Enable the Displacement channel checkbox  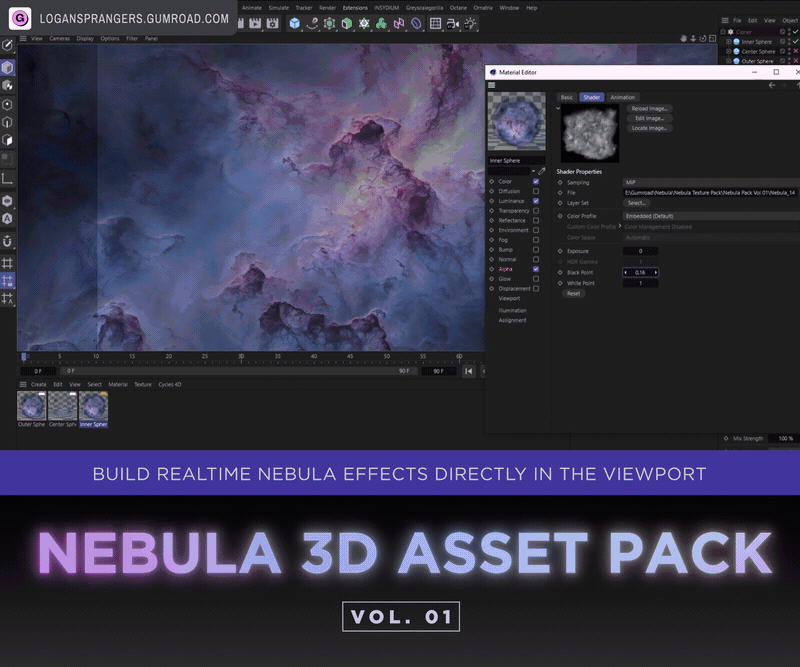536,288
